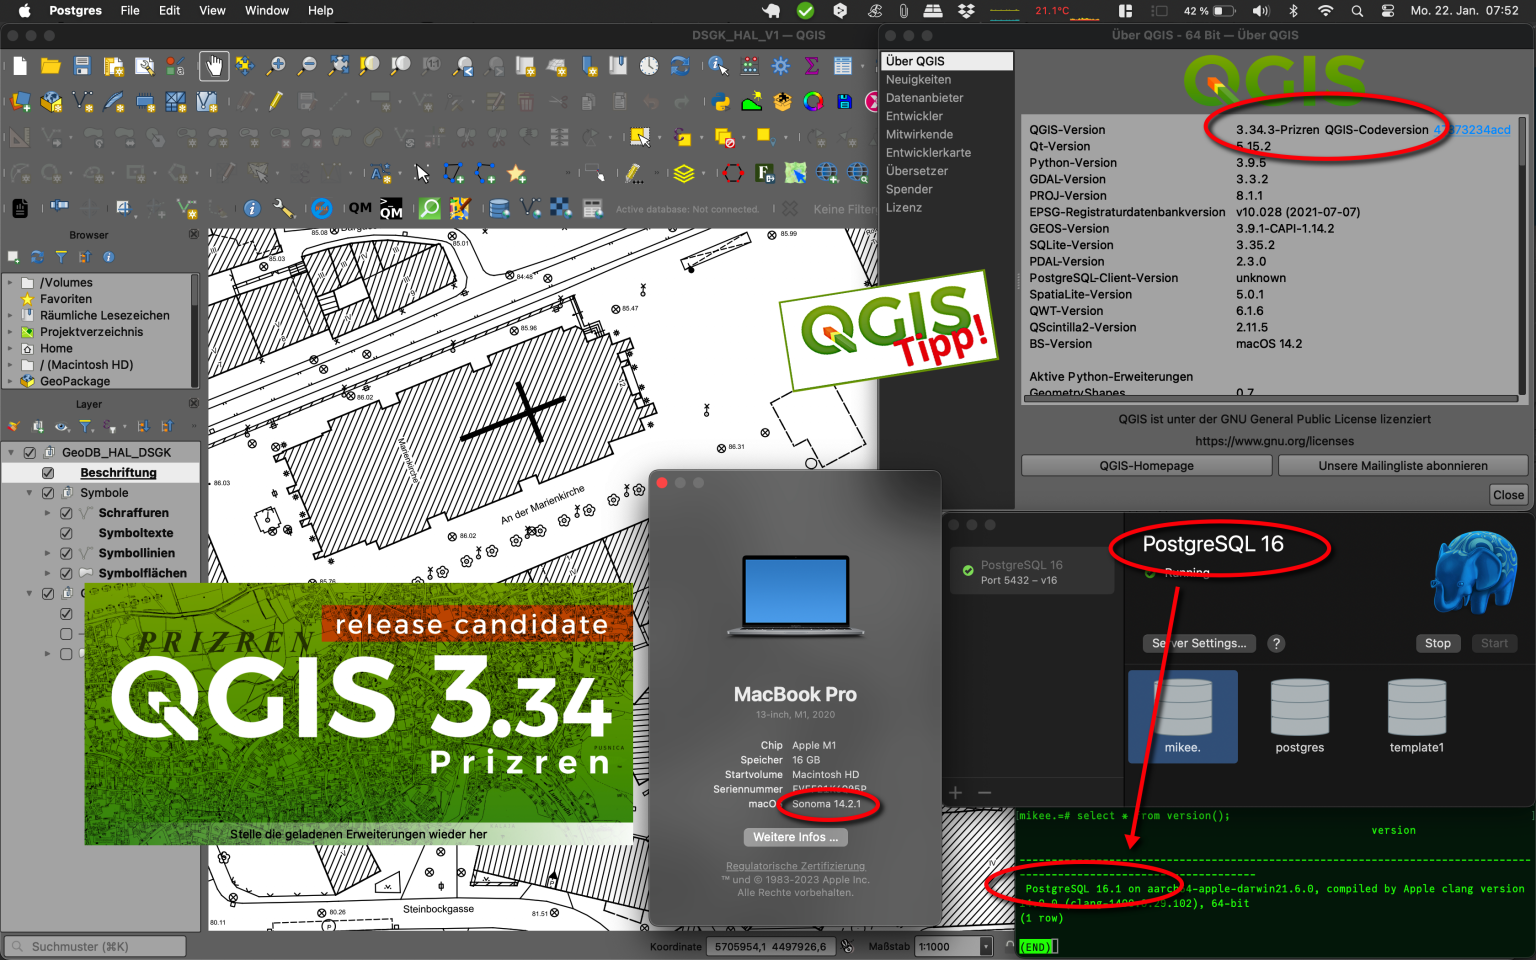
Task: Launch the DB Manager database icon
Action: click(x=497, y=209)
